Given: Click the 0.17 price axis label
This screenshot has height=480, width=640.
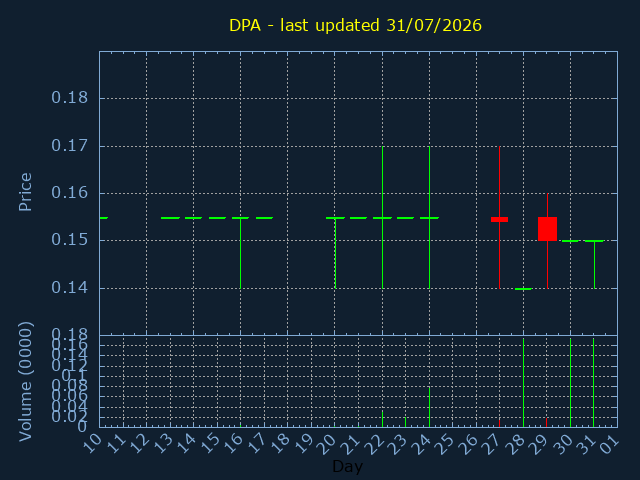Looking at the screenshot, I should pyautogui.click(x=69, y=146).
